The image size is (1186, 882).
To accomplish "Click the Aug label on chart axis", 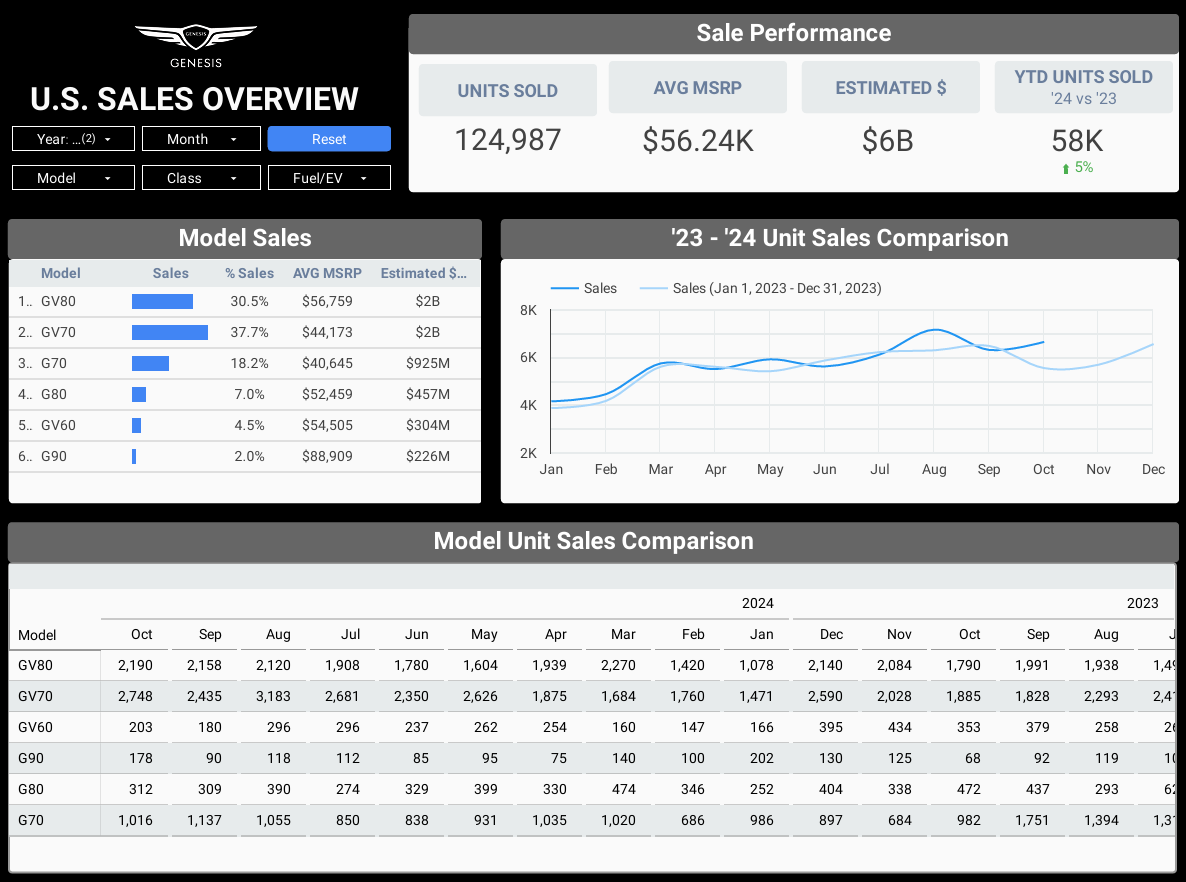I will point(934,469).
